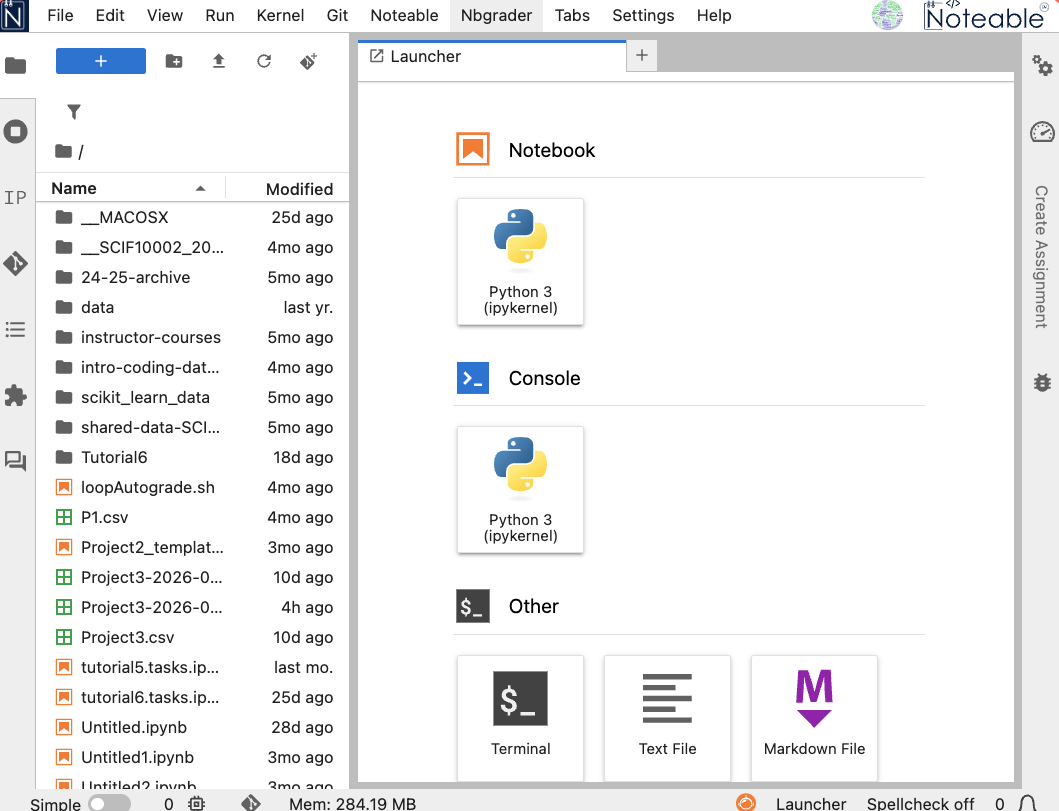This screenshot has width=1059, height=811.
Task: Open the debugger bug icon panel
Action: pyautogui.click(x=1042, y=381)
